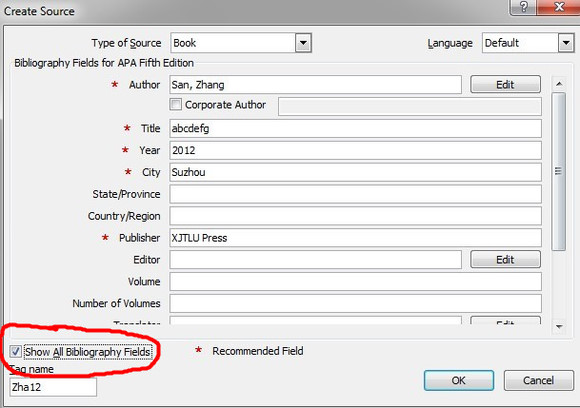Click the empty Volume input field
The image size is (580, 408).
pyautogui.click(x=355, y=281)
